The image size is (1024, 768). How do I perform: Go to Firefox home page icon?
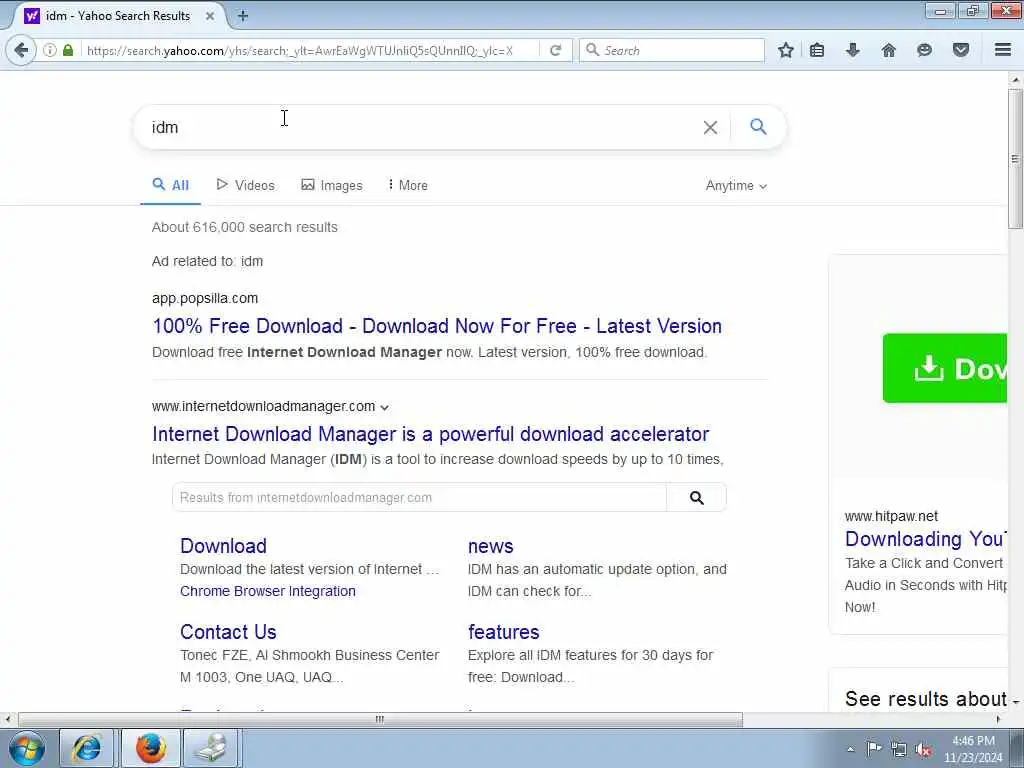pyautogui.click(x=888, y=50)
